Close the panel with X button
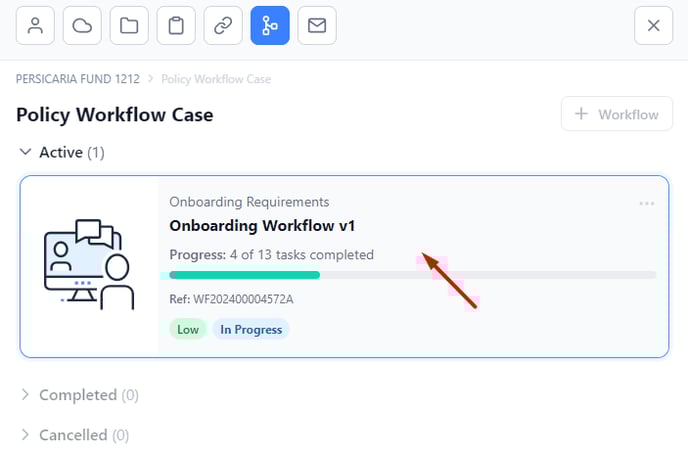 (653, 25)
